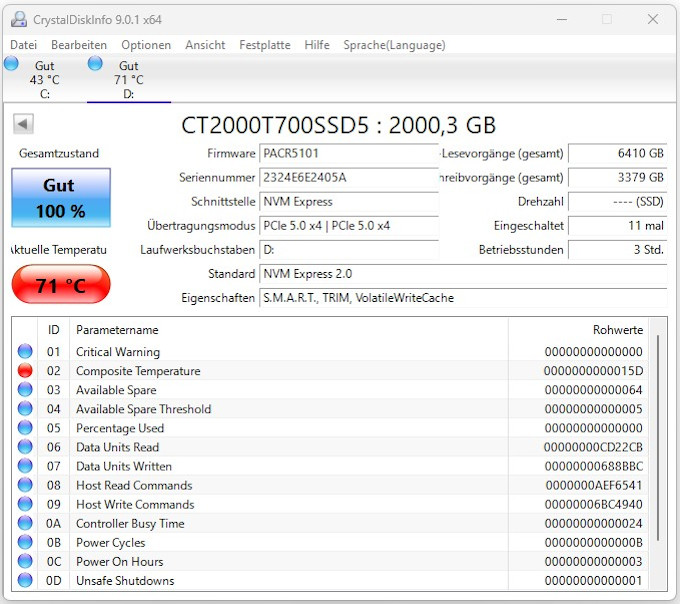680x604 pixels.
Task: Click the status icon for Data Units Written
Action: (x=25, y=466)
